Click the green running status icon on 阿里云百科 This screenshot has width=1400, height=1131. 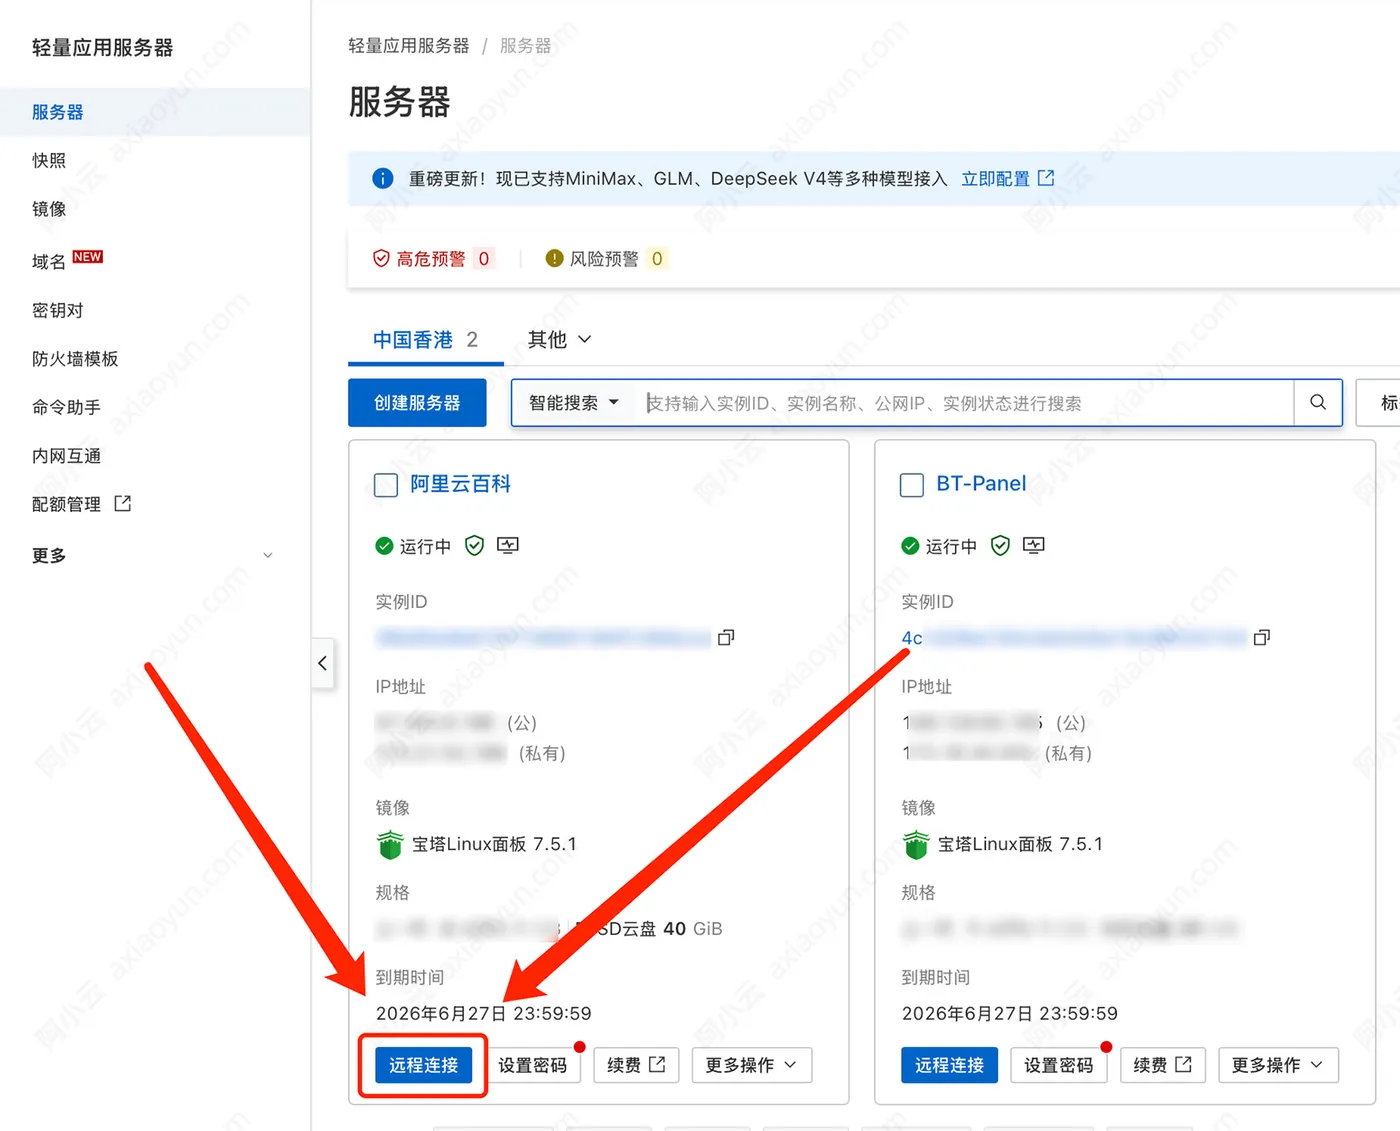tap(384, 546)
